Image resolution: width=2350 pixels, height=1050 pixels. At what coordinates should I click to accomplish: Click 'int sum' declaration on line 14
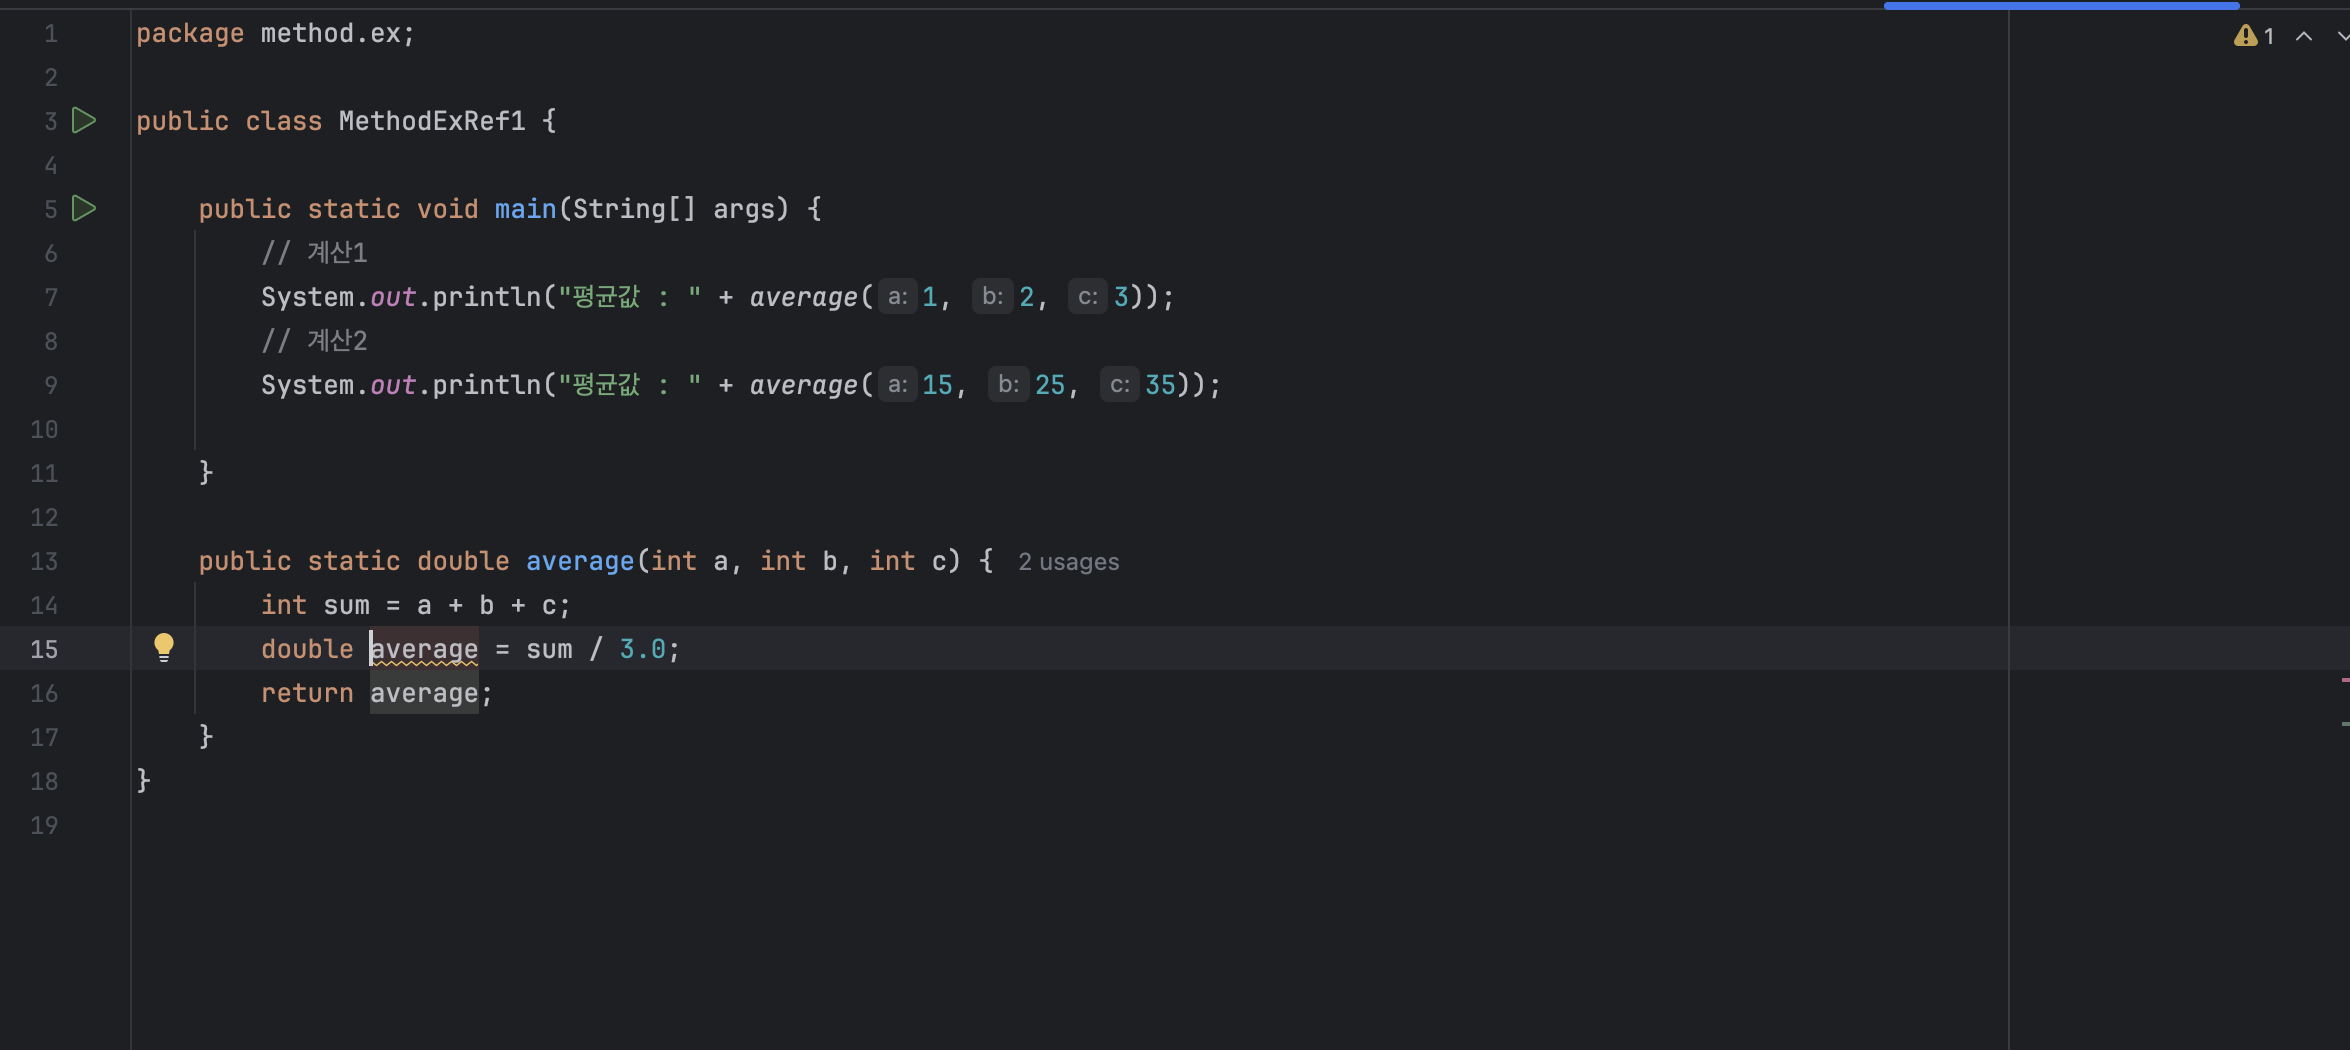[315, 605]
